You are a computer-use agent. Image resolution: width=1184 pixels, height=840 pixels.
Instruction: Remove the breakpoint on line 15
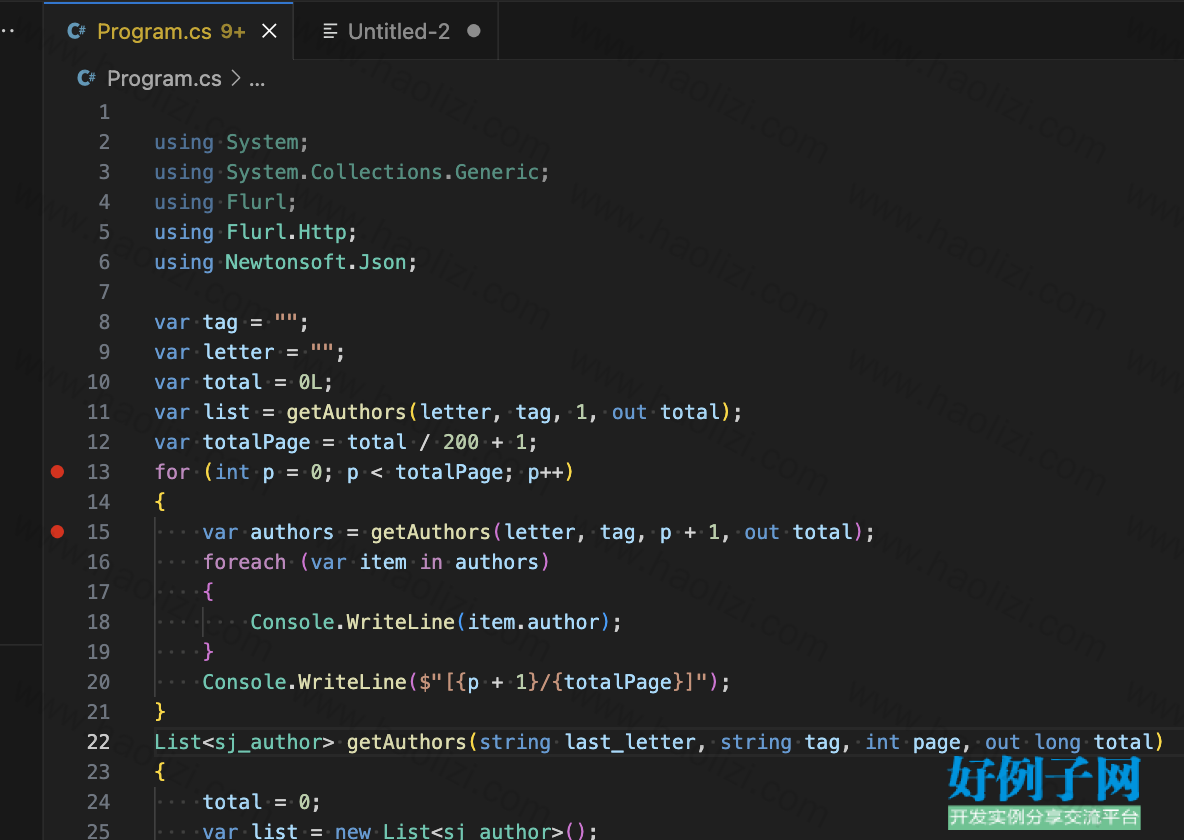(x=57, y=532)
